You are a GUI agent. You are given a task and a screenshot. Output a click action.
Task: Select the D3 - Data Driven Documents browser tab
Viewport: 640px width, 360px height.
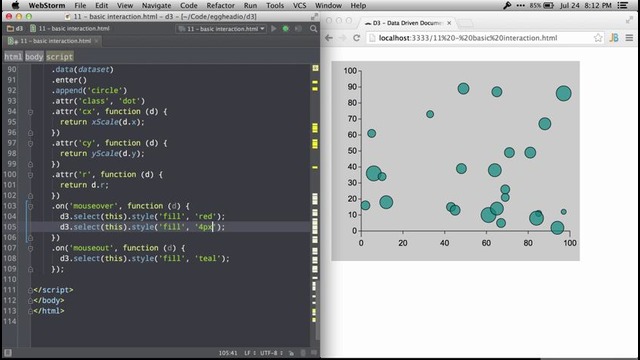407,23
